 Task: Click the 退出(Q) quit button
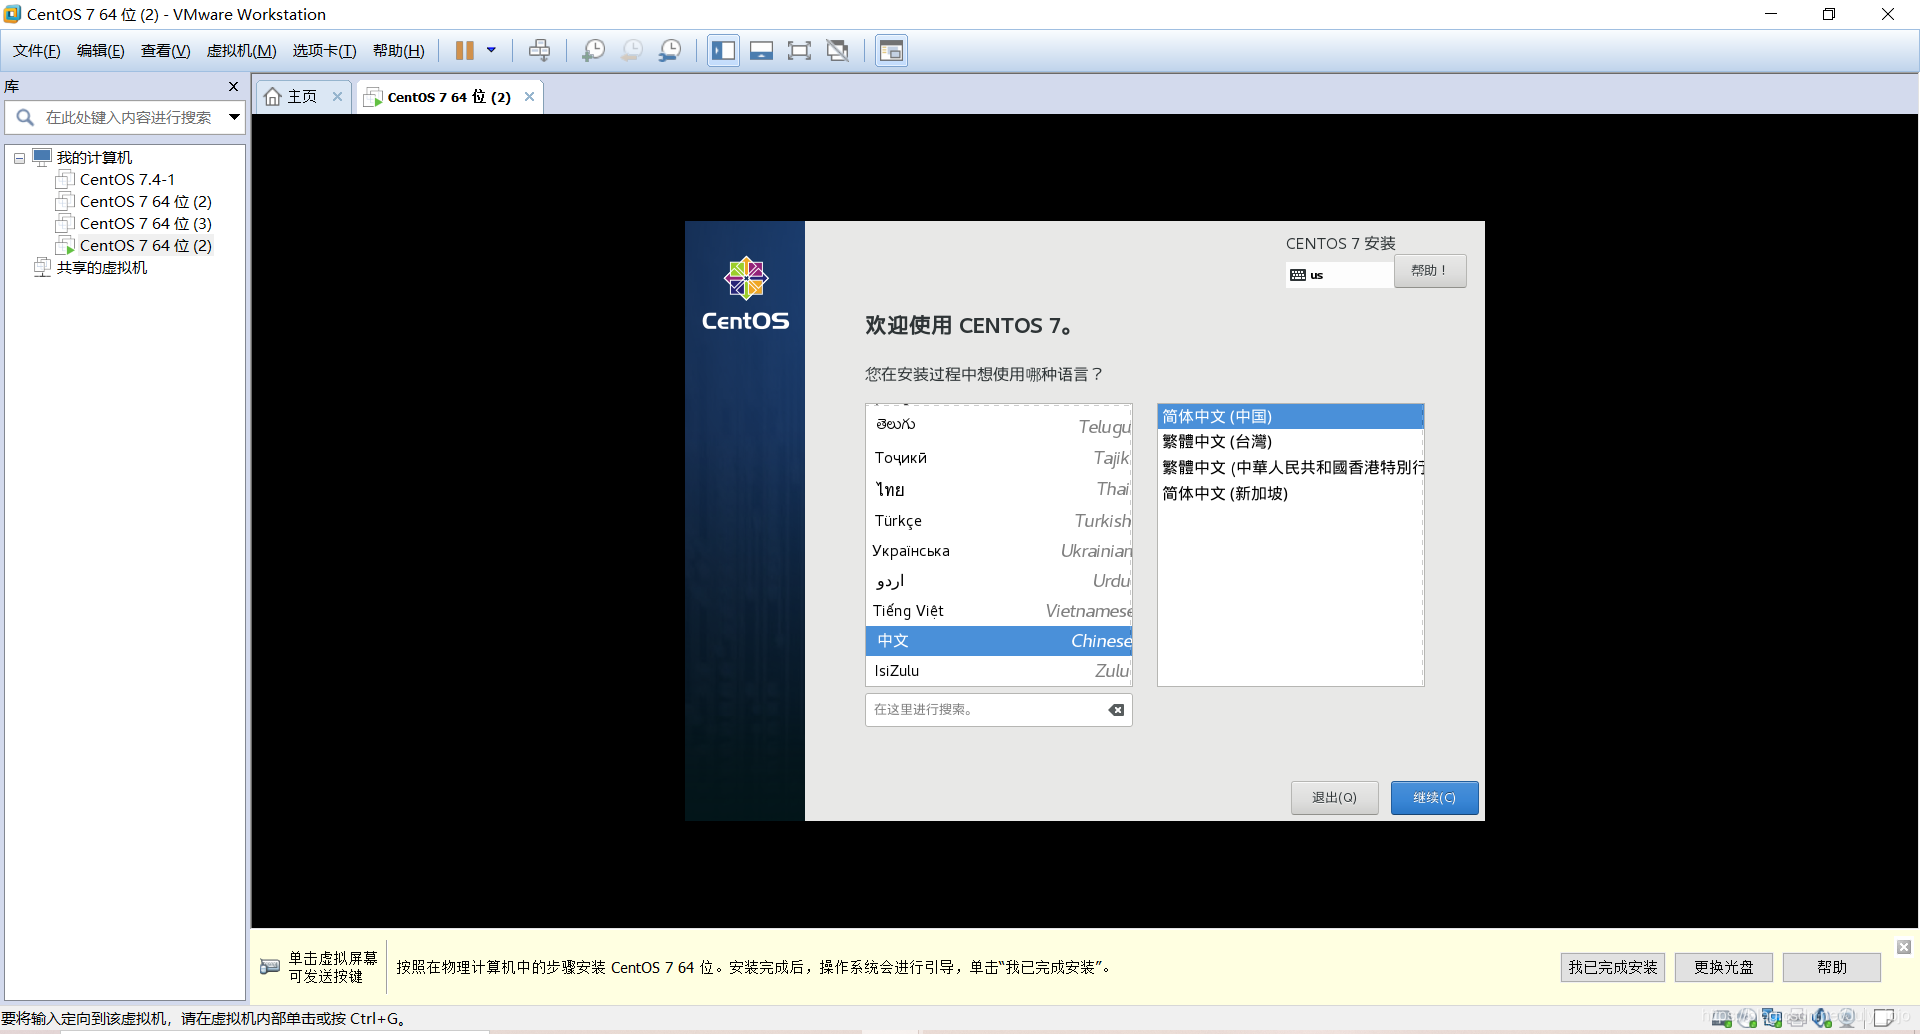click(1334, 798)
